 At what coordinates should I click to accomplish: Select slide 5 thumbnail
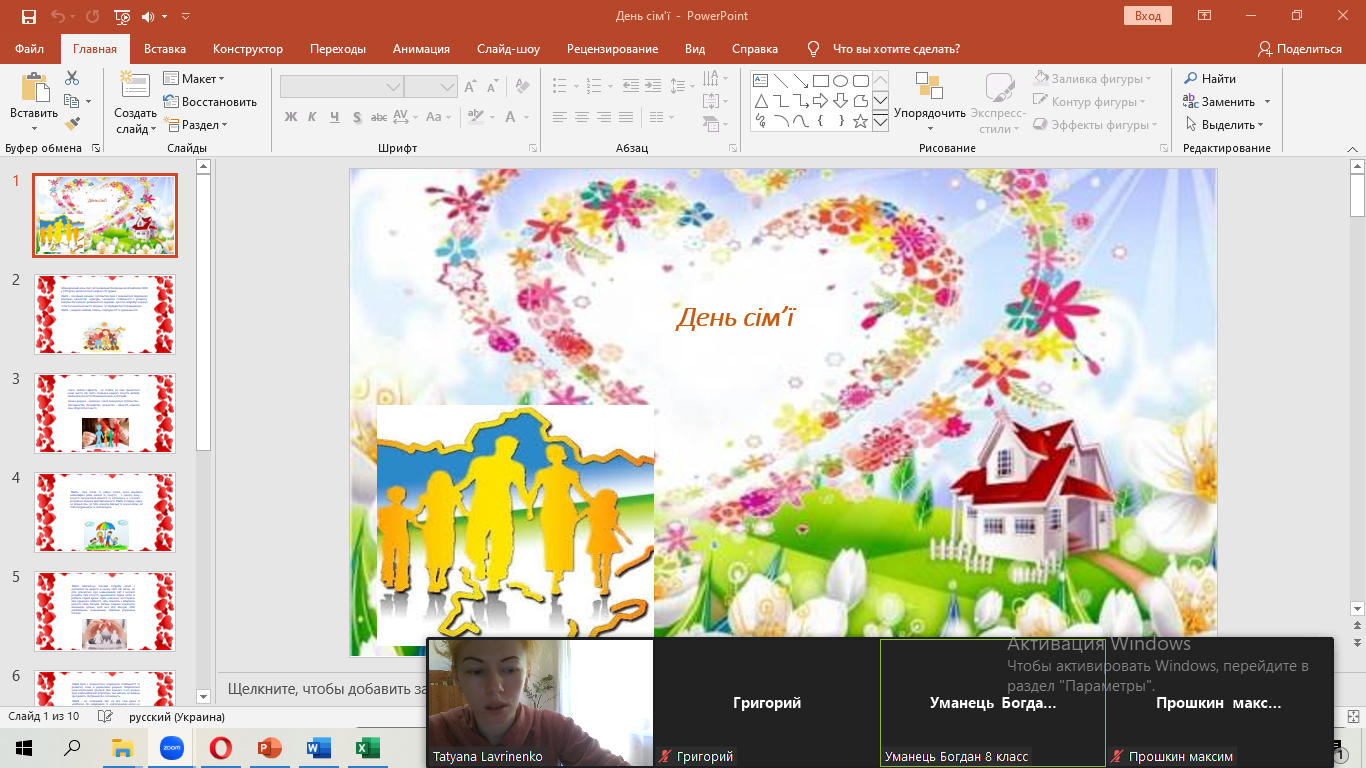[x=105, y=611]
